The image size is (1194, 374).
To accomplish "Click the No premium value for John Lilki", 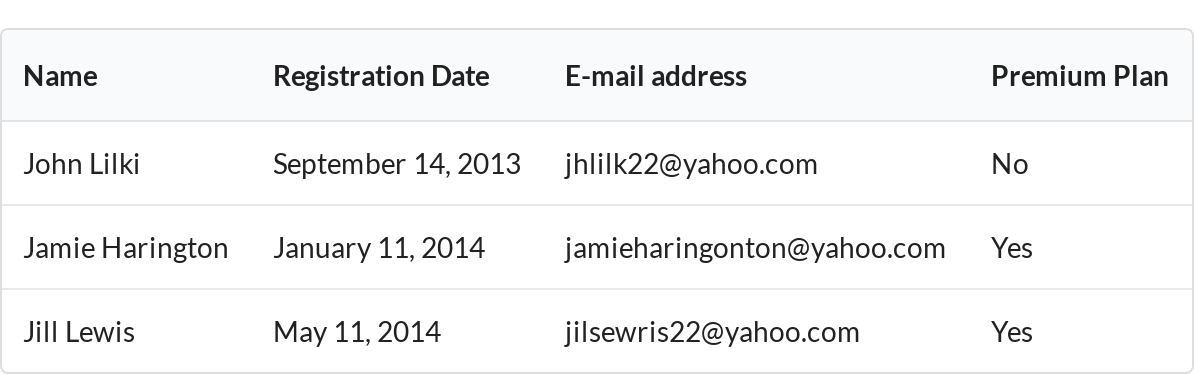I will coord(1010,164).
